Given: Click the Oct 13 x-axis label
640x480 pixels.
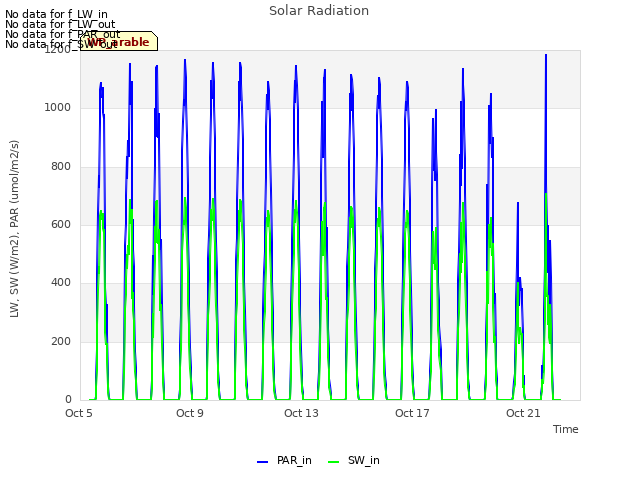Looking at the screenshot, I should [x=301, y=413].
